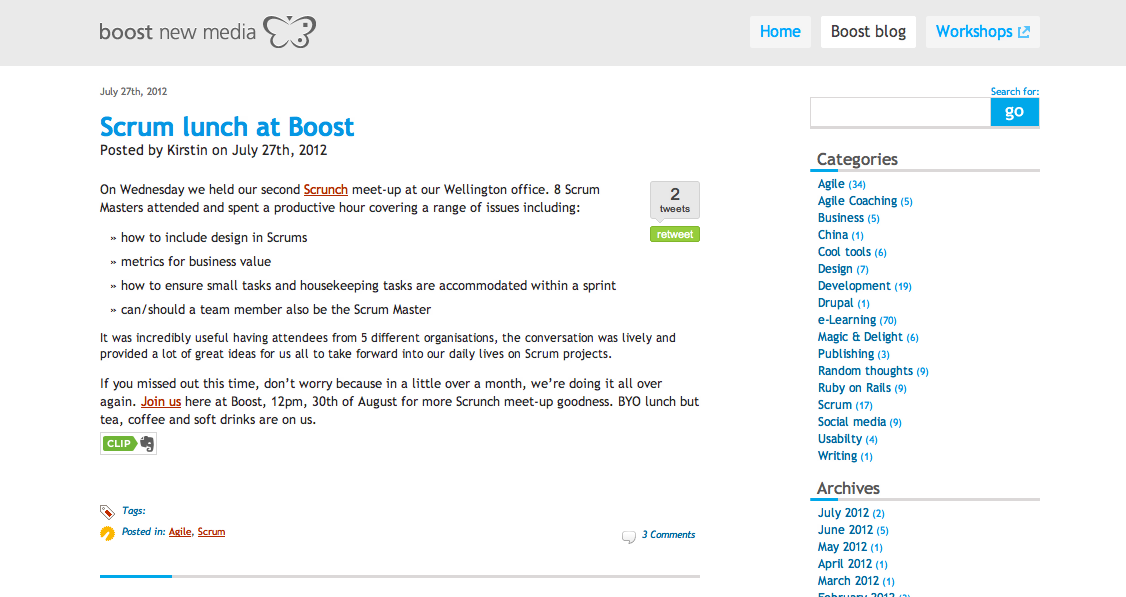Click the external link icon on Workshops
Image resolution: width=1126 pixels, height=597 pixels.
(1024, 32)
